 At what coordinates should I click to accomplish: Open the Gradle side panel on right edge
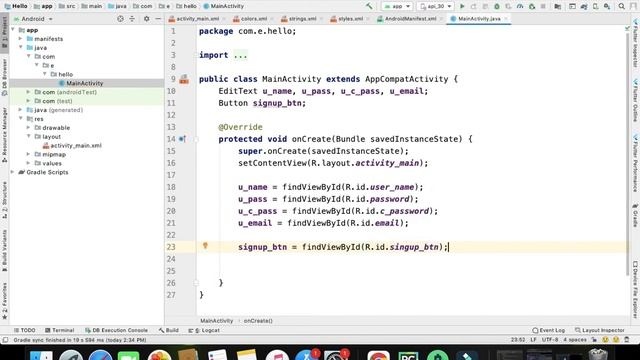point(636,215)
